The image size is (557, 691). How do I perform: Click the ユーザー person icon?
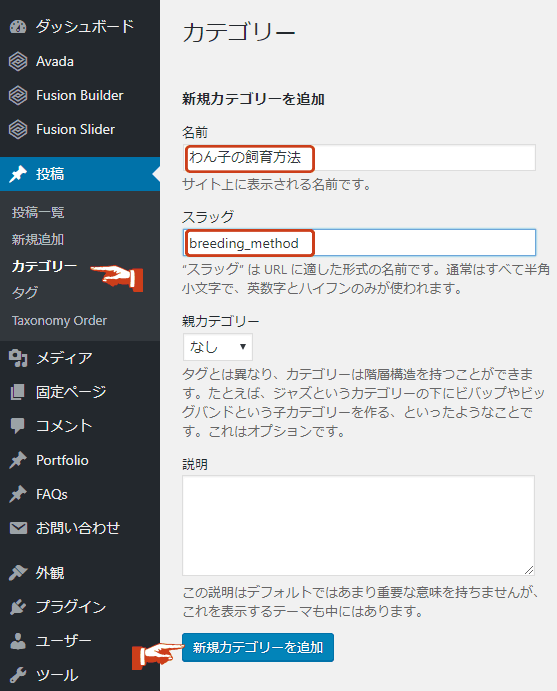point(18,641)
